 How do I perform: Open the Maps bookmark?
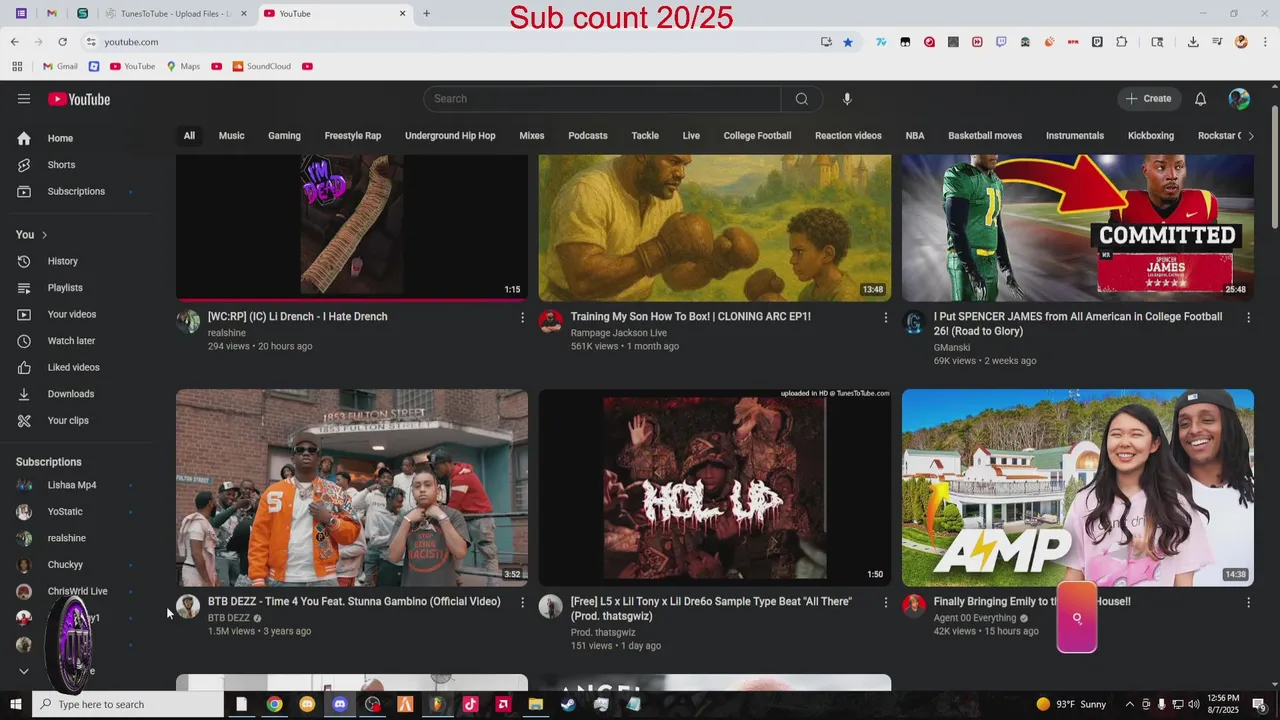pos(183,66)
